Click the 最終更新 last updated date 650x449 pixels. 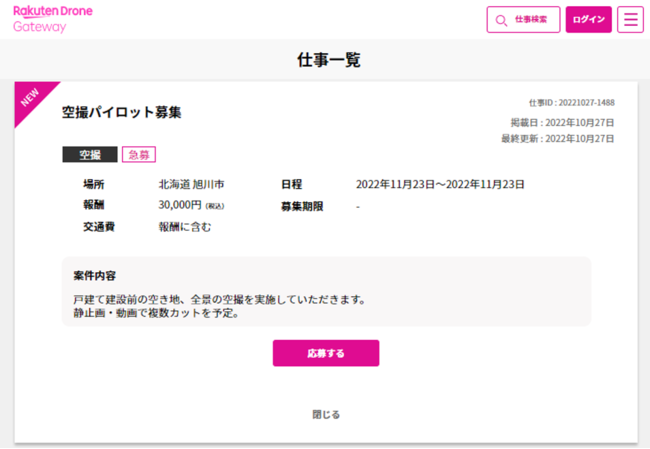click(557, 139)
